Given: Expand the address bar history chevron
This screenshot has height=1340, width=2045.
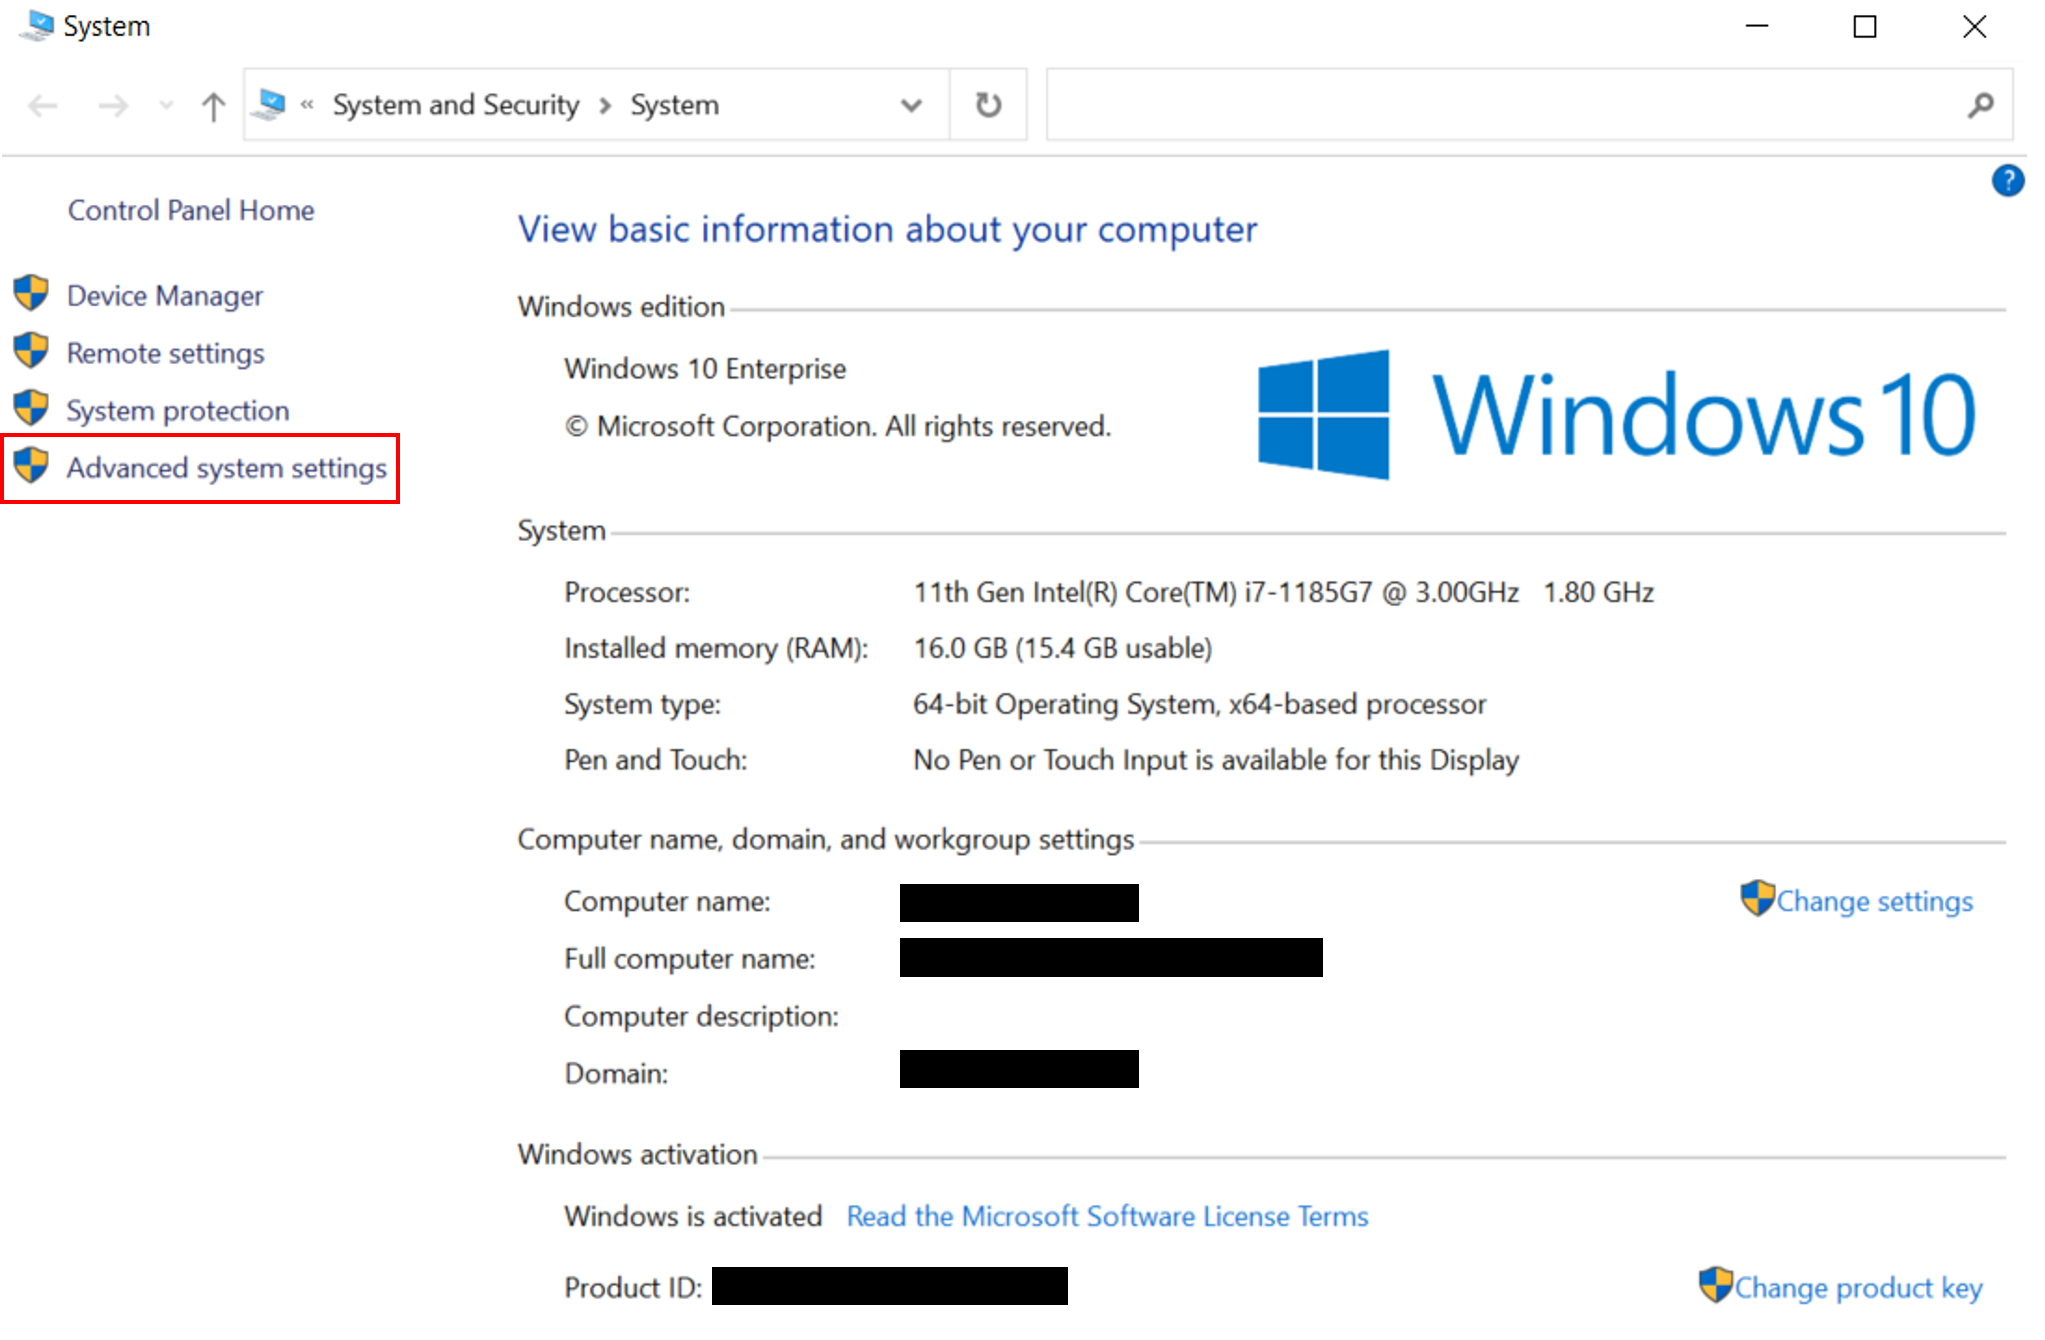Looking at the screenshot, I should pos(911,105).
